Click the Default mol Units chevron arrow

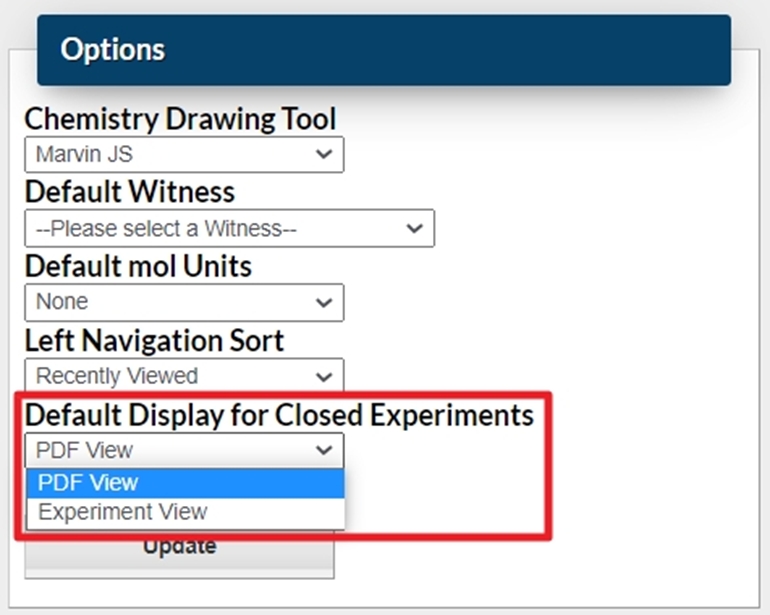[x=323, y=302]
